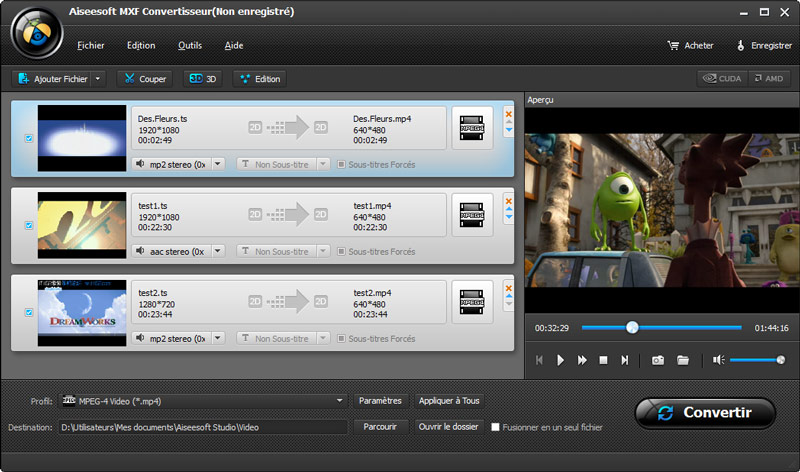Enable Sous-titres Forcés for Des.Fleurs.ts
This screenshot has width=800, height=472.
[x=341, y=164]
